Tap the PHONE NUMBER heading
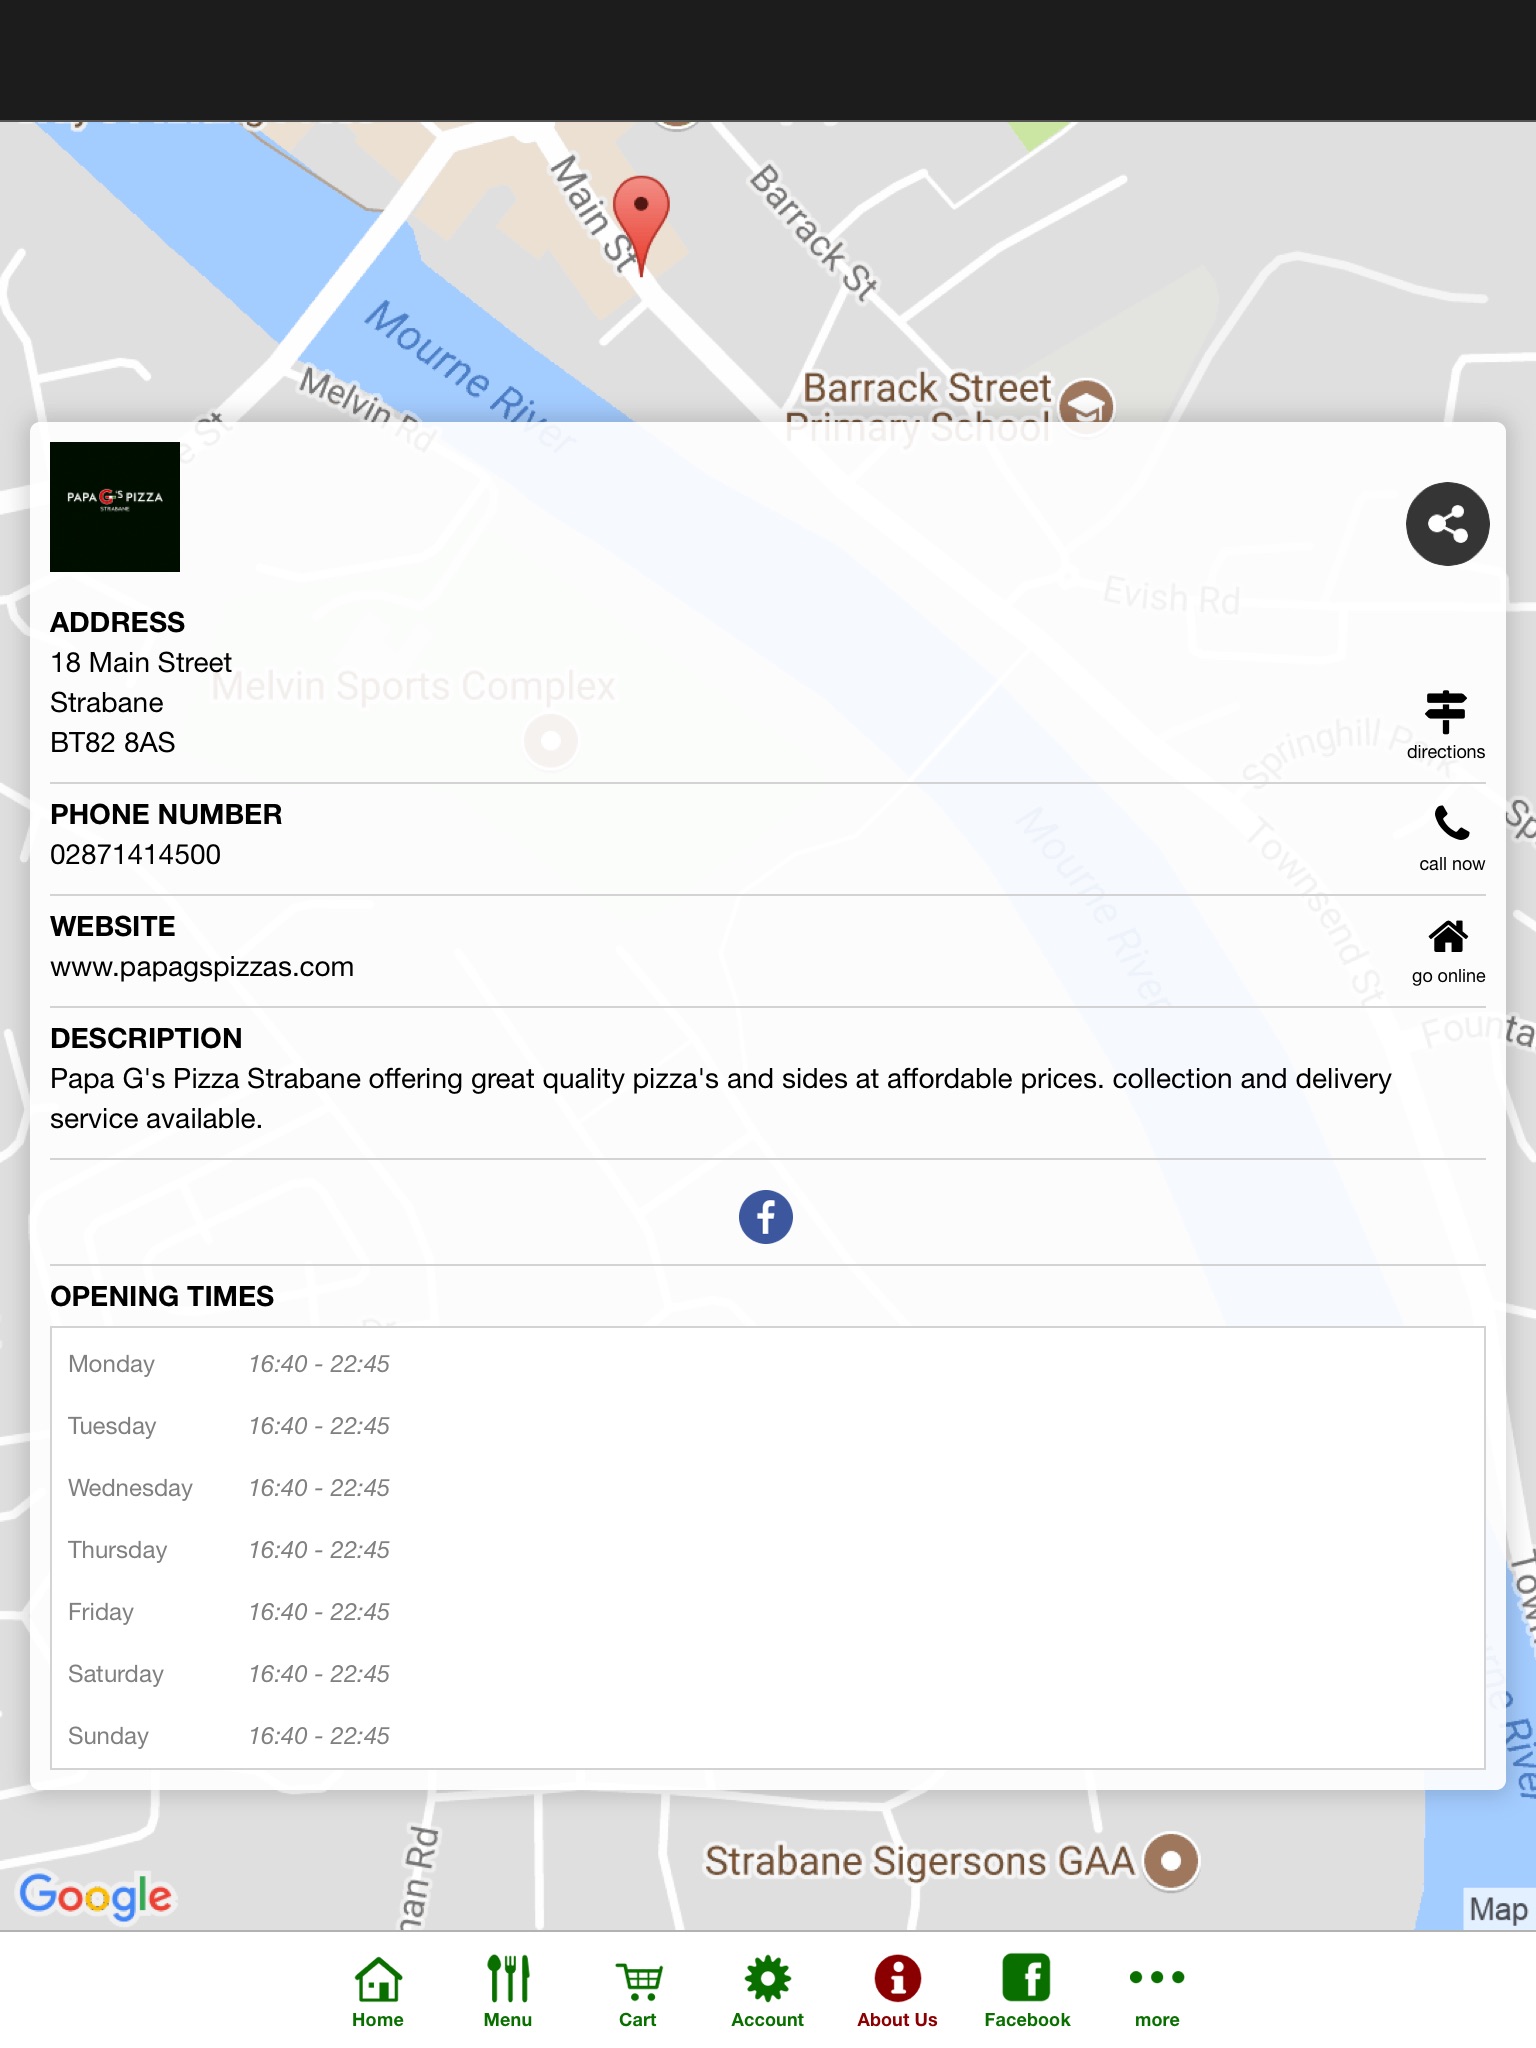Image resolution: width=1536 pixels, height=2048 pixels. pyautogui.click(x=166, y=814)
